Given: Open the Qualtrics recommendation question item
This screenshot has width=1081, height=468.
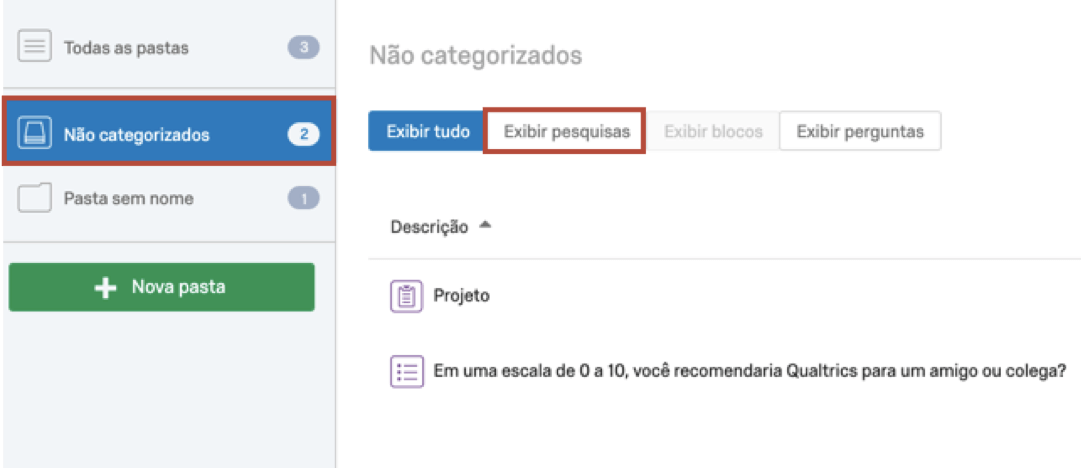Looking at the screenshot, I should (749, 372).
